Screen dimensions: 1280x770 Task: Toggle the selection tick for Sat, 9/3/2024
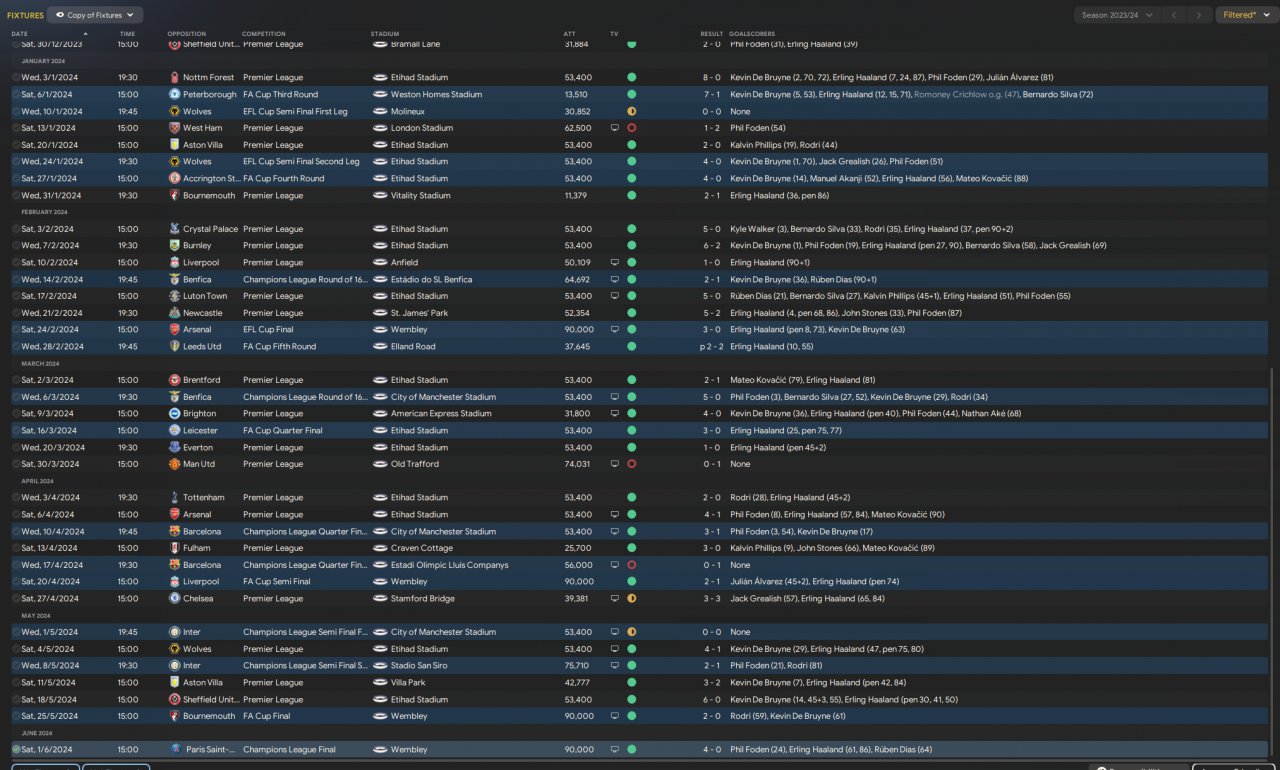pyautogui.click(x=16, y=413)
